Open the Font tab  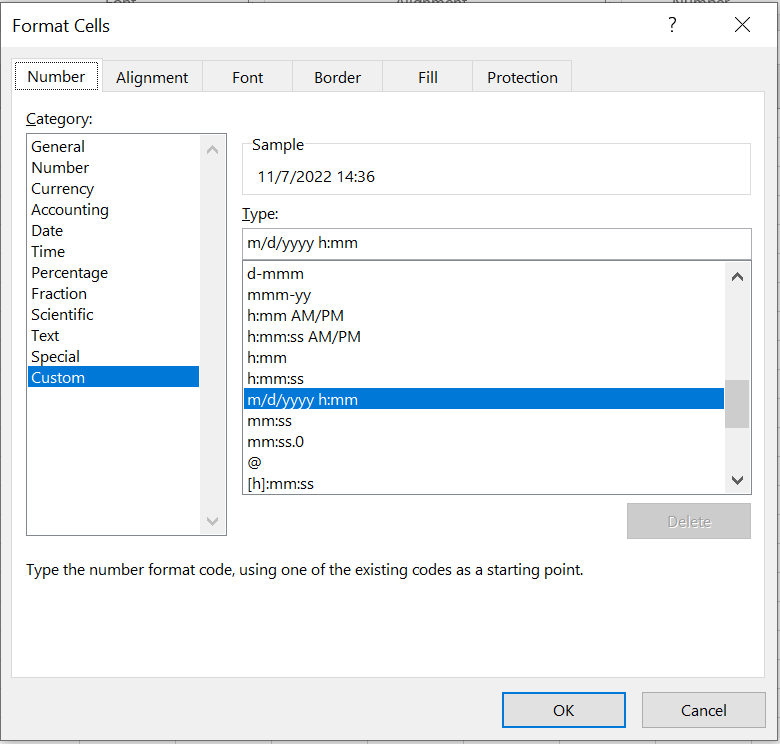point(247,77)
